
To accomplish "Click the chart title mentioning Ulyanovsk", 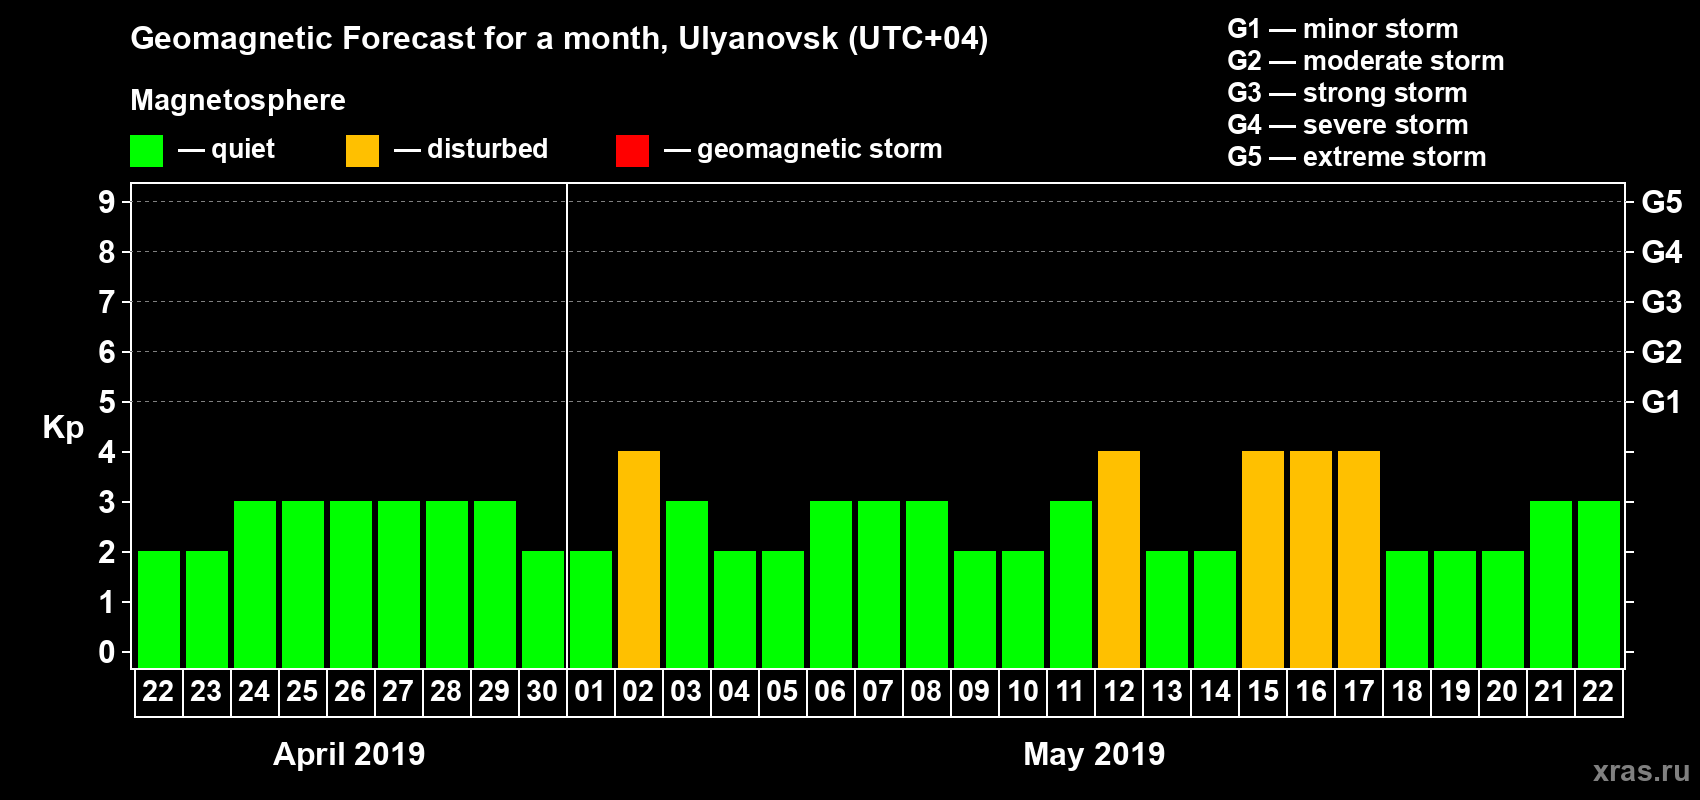I will 559,39.
